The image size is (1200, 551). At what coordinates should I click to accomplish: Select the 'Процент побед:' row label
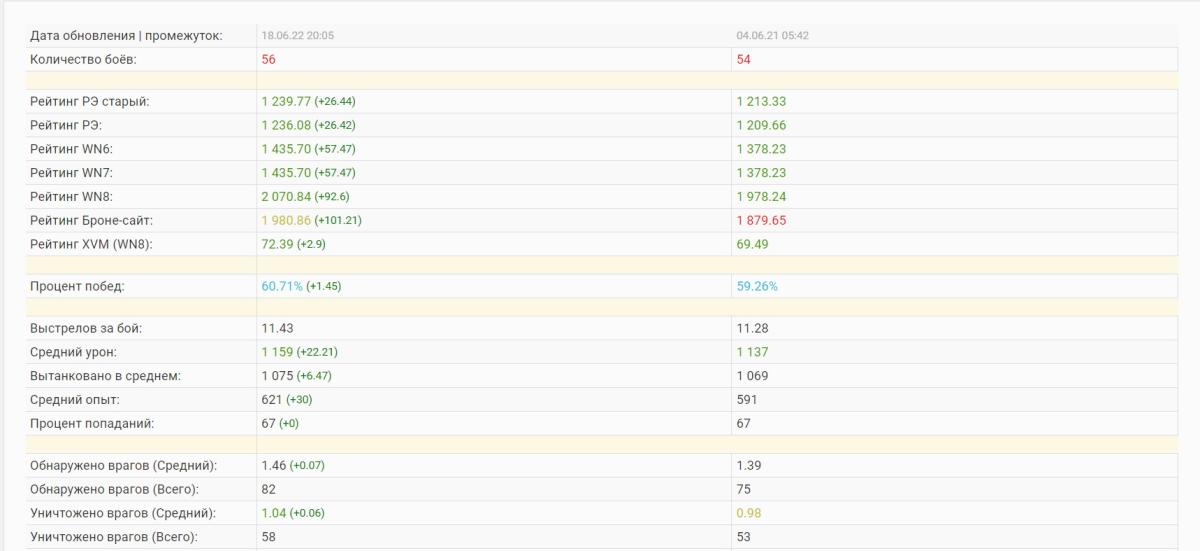coord(77,287)
